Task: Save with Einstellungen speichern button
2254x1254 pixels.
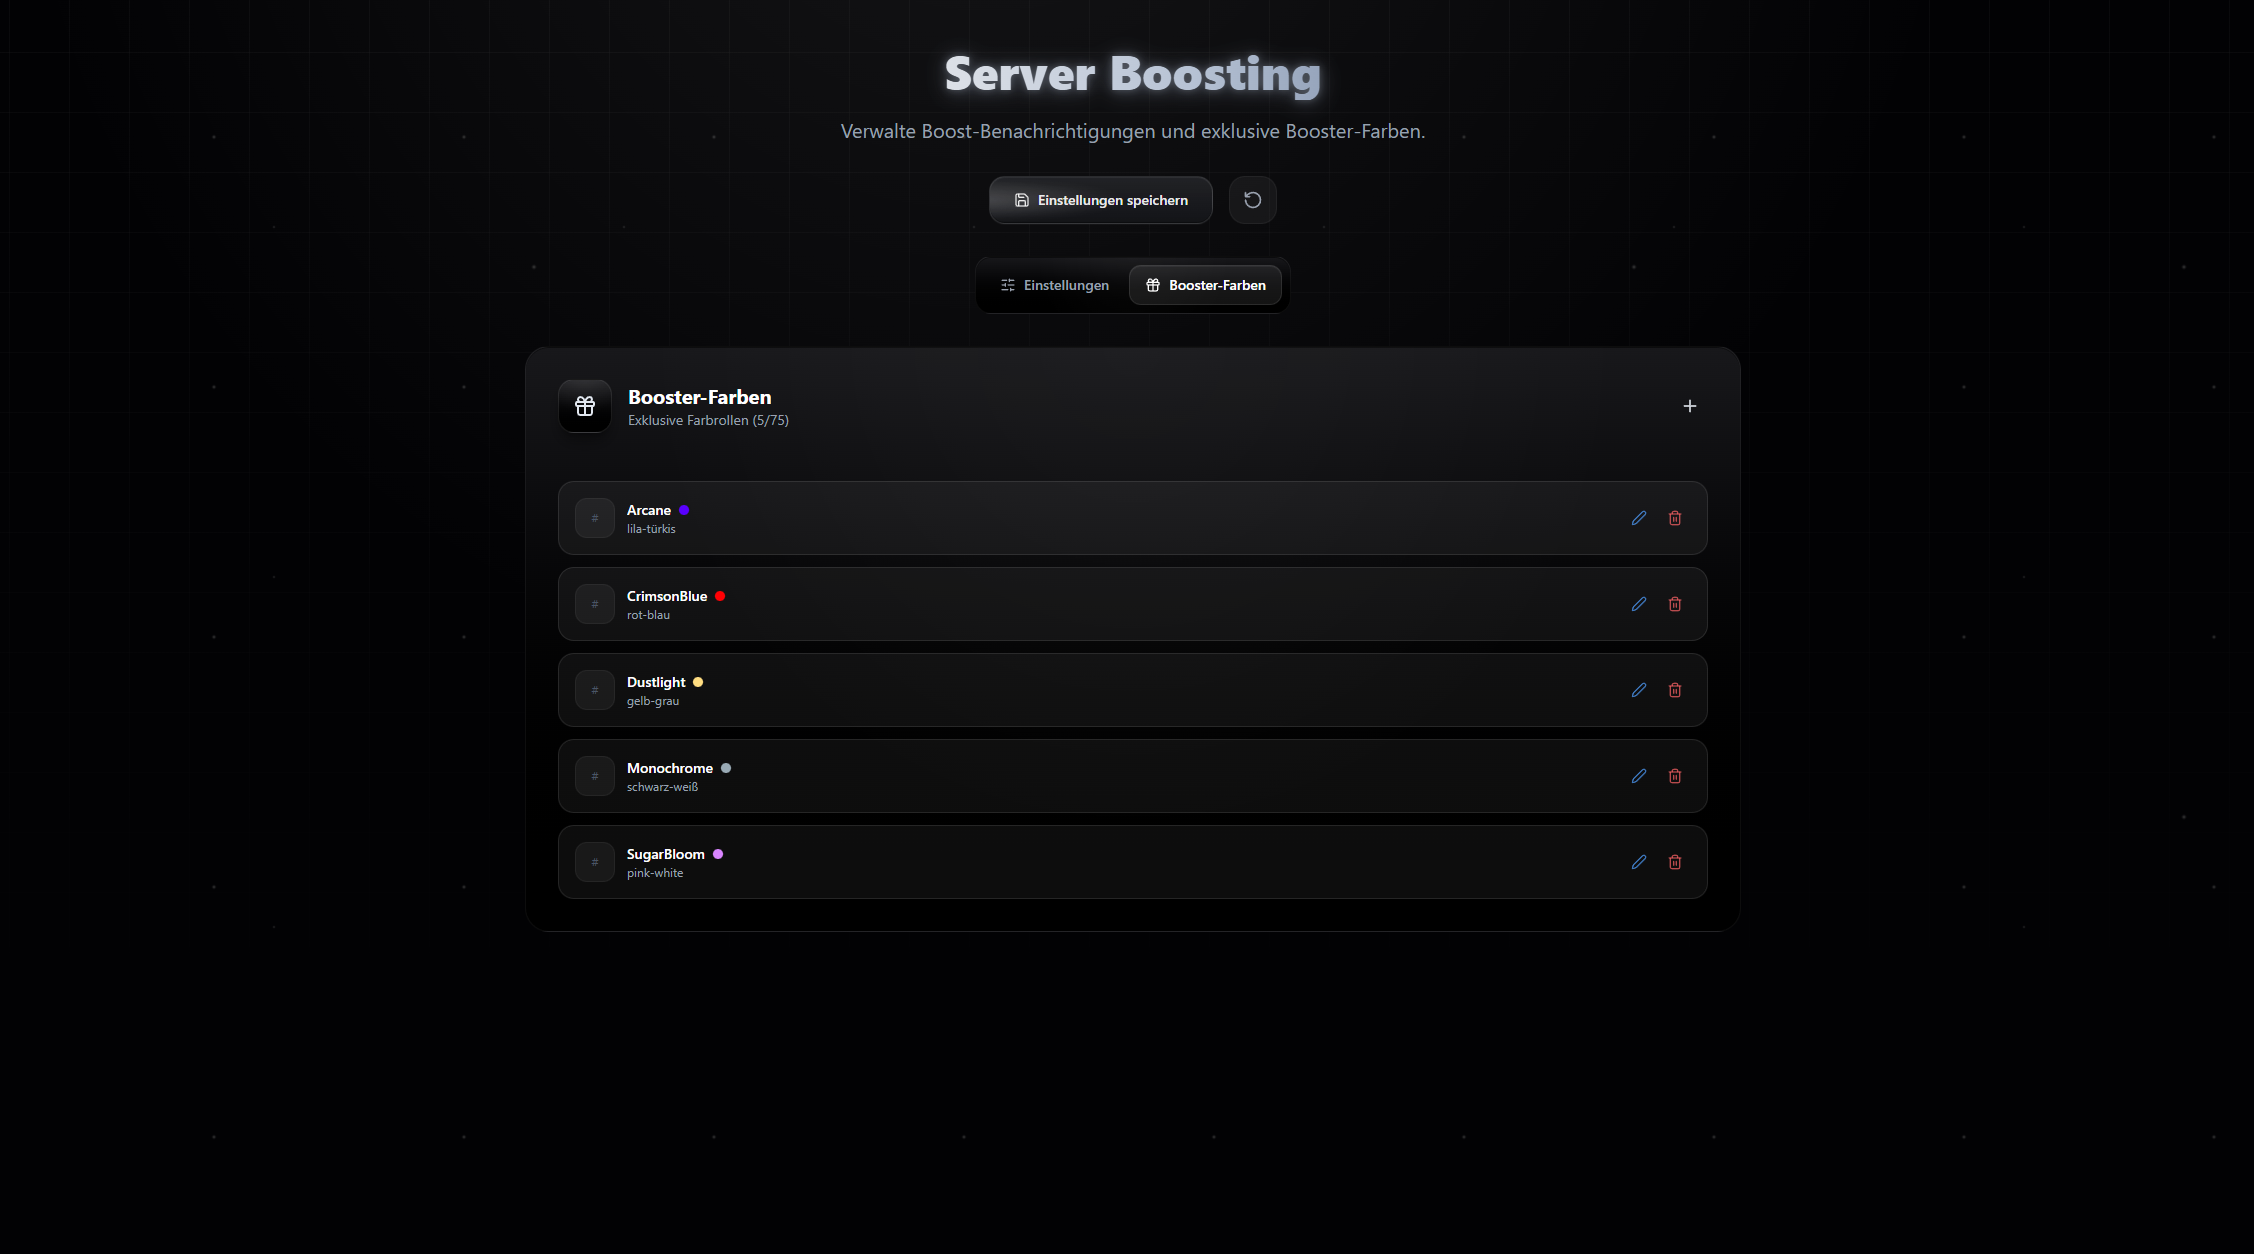Action: (x=1100, y=200)
